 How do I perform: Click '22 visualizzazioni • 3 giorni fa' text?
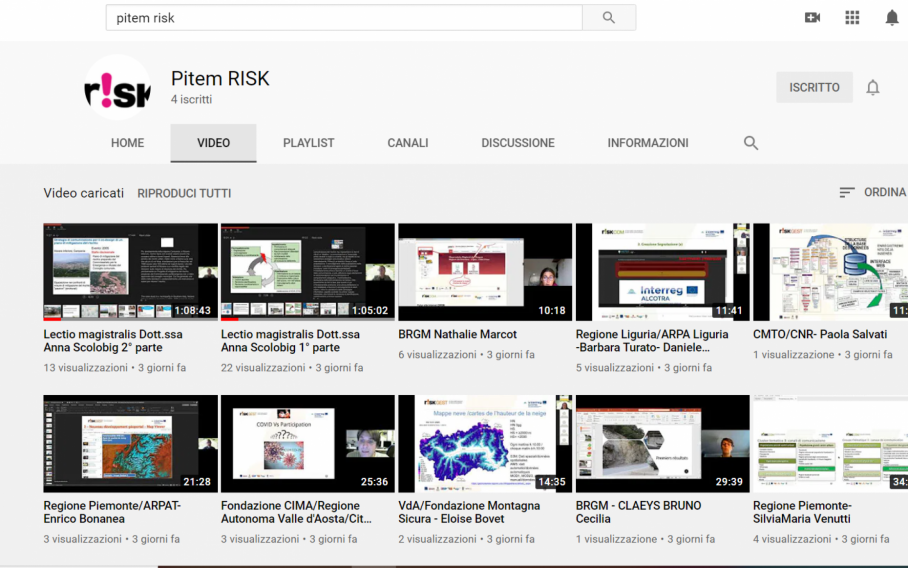tap(292, 368)
